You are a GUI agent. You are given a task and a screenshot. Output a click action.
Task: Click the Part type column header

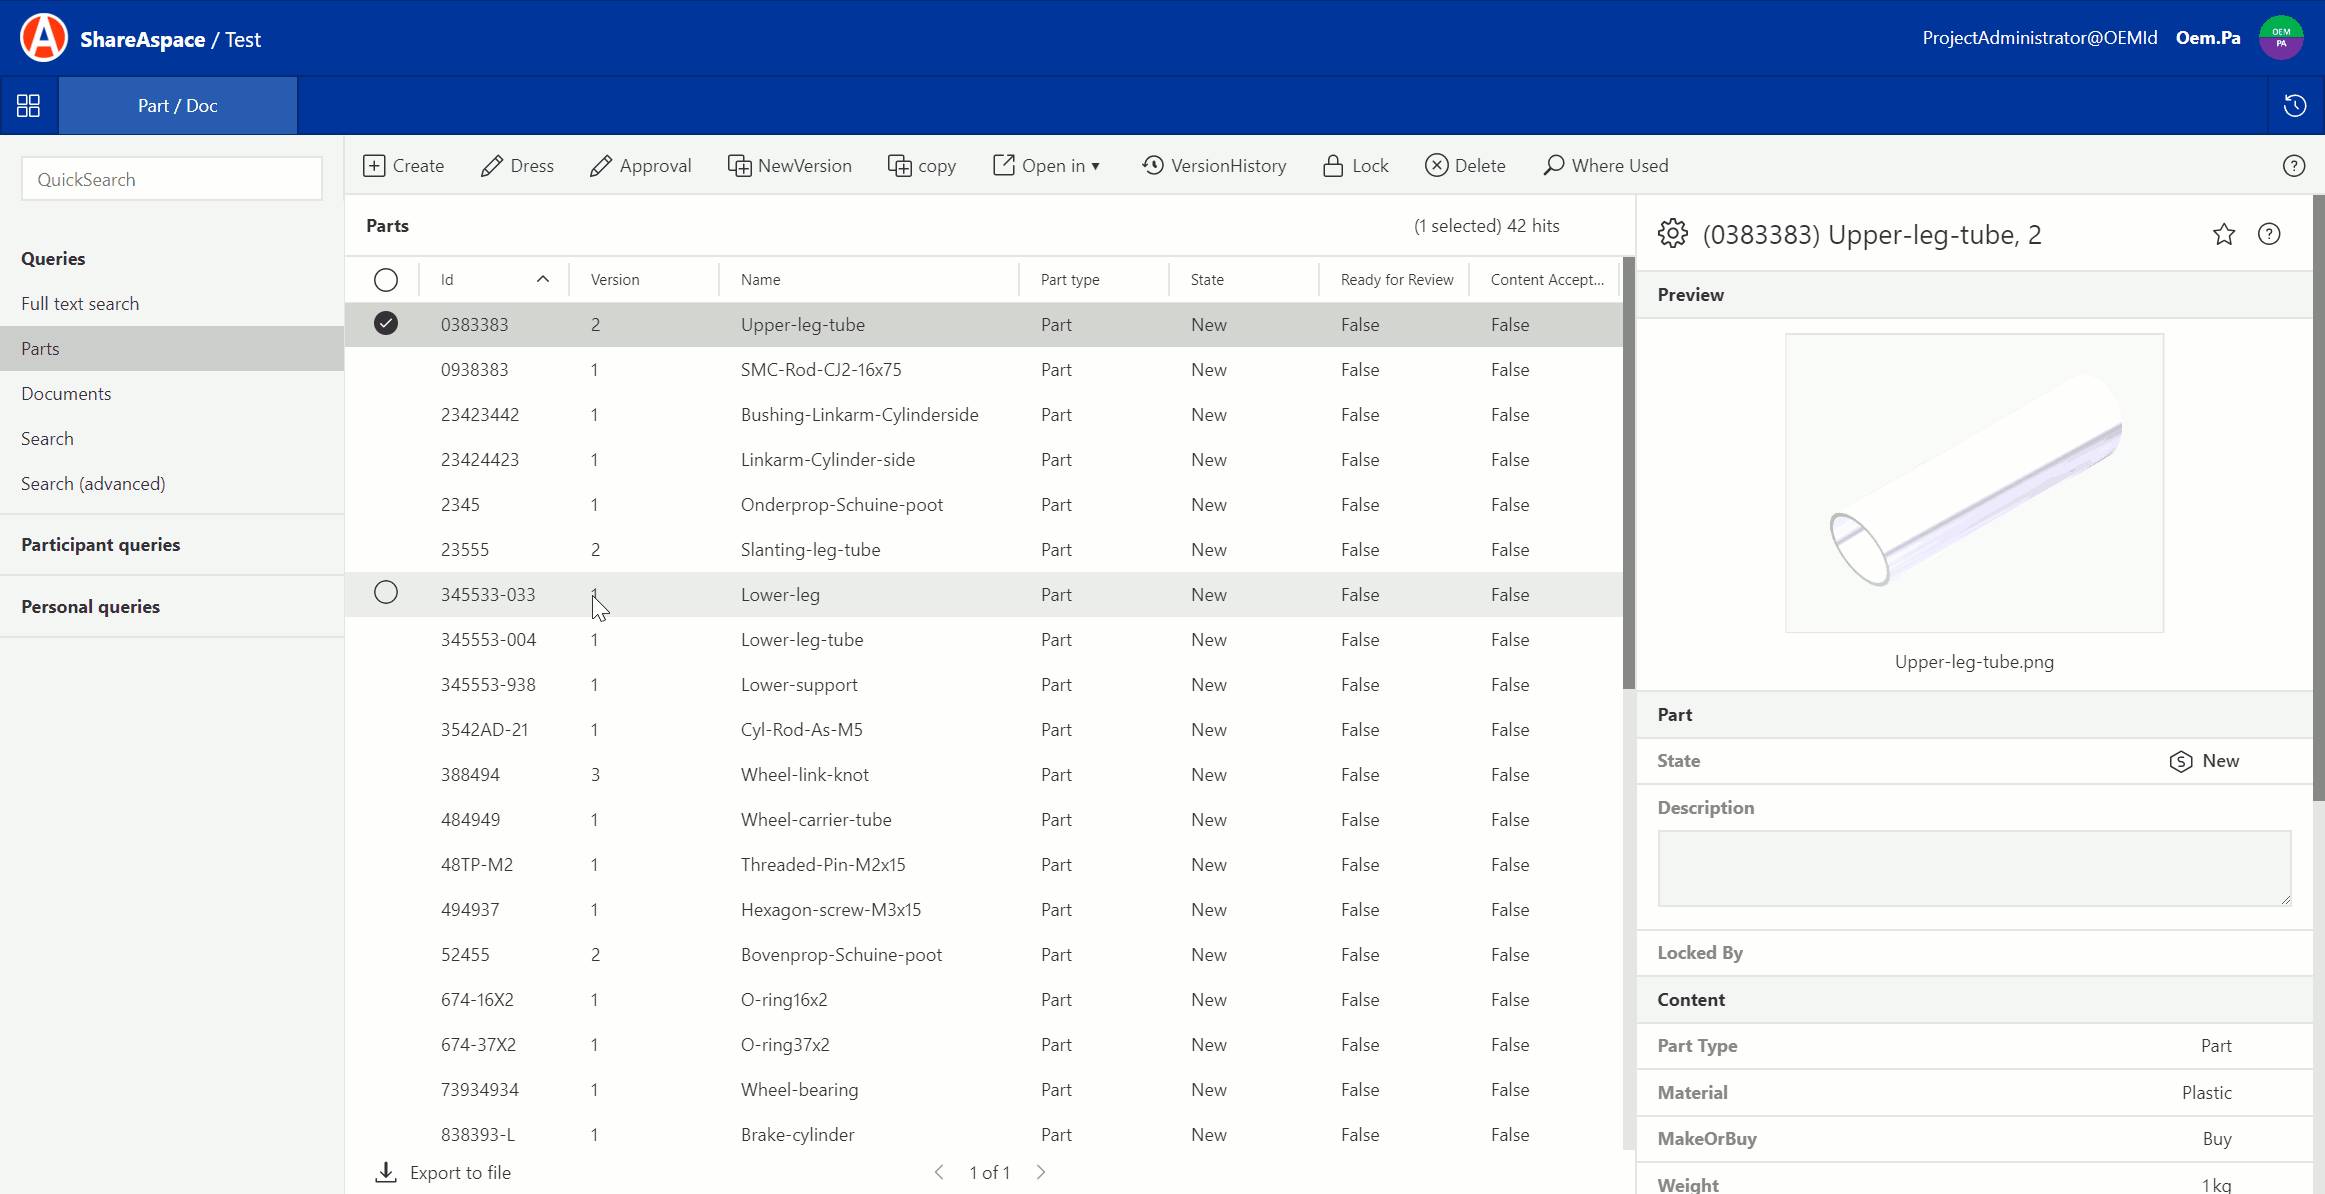click(1070, 280)
